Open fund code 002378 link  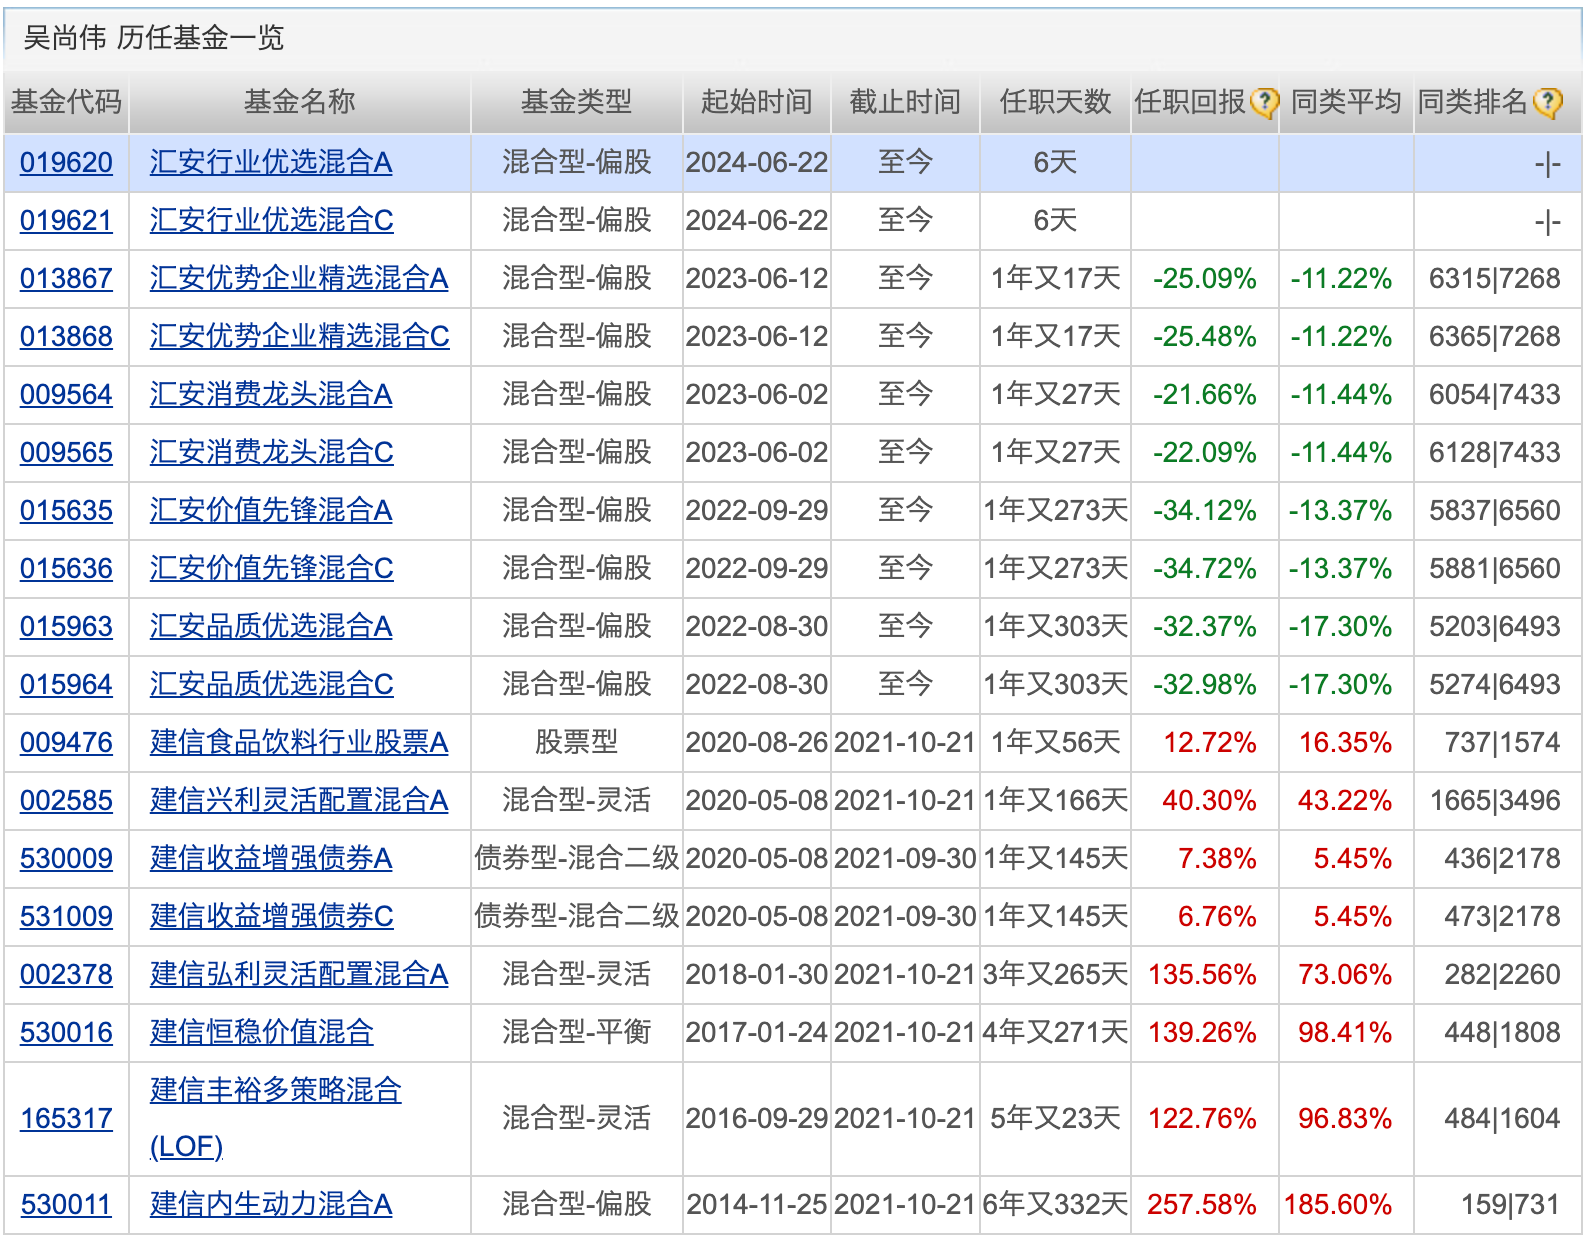(66, 974)
